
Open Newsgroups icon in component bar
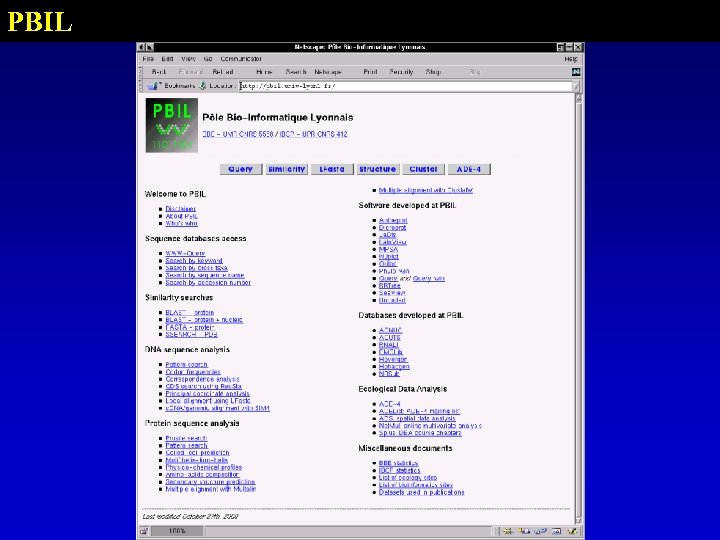pos(540,531)
